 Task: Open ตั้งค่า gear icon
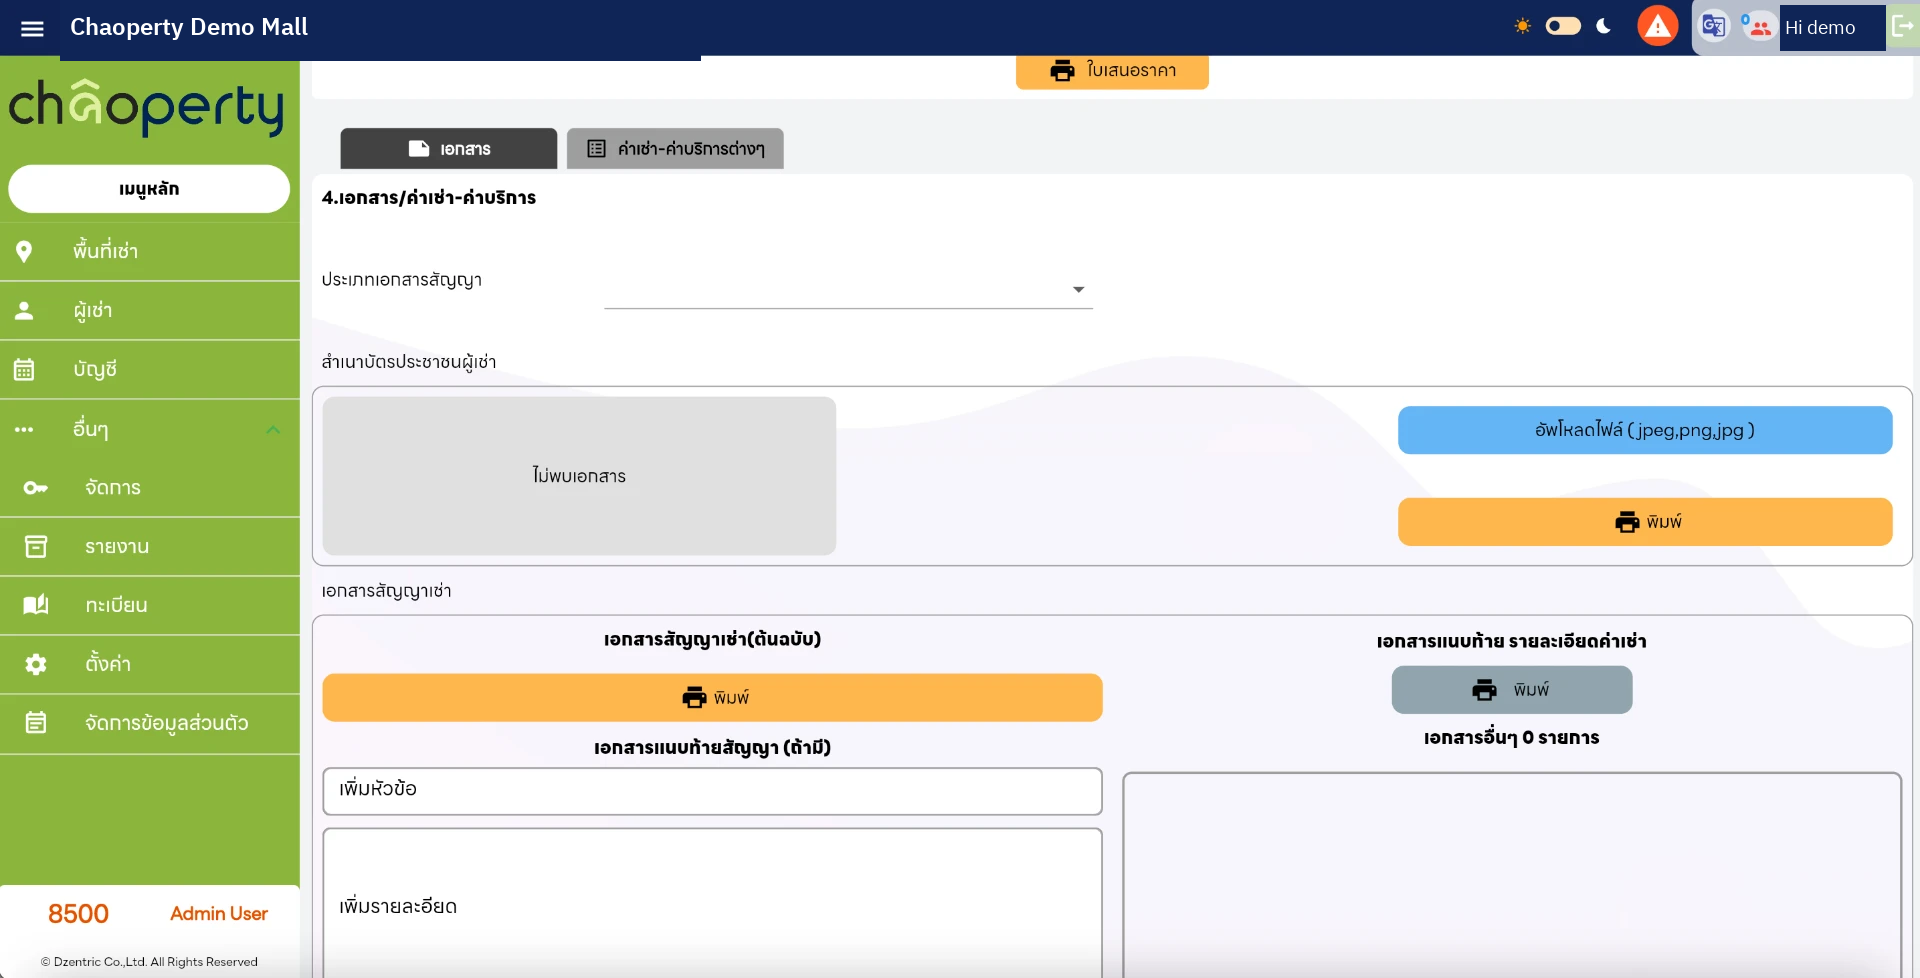pyautogui.click(x=36, y=664)
